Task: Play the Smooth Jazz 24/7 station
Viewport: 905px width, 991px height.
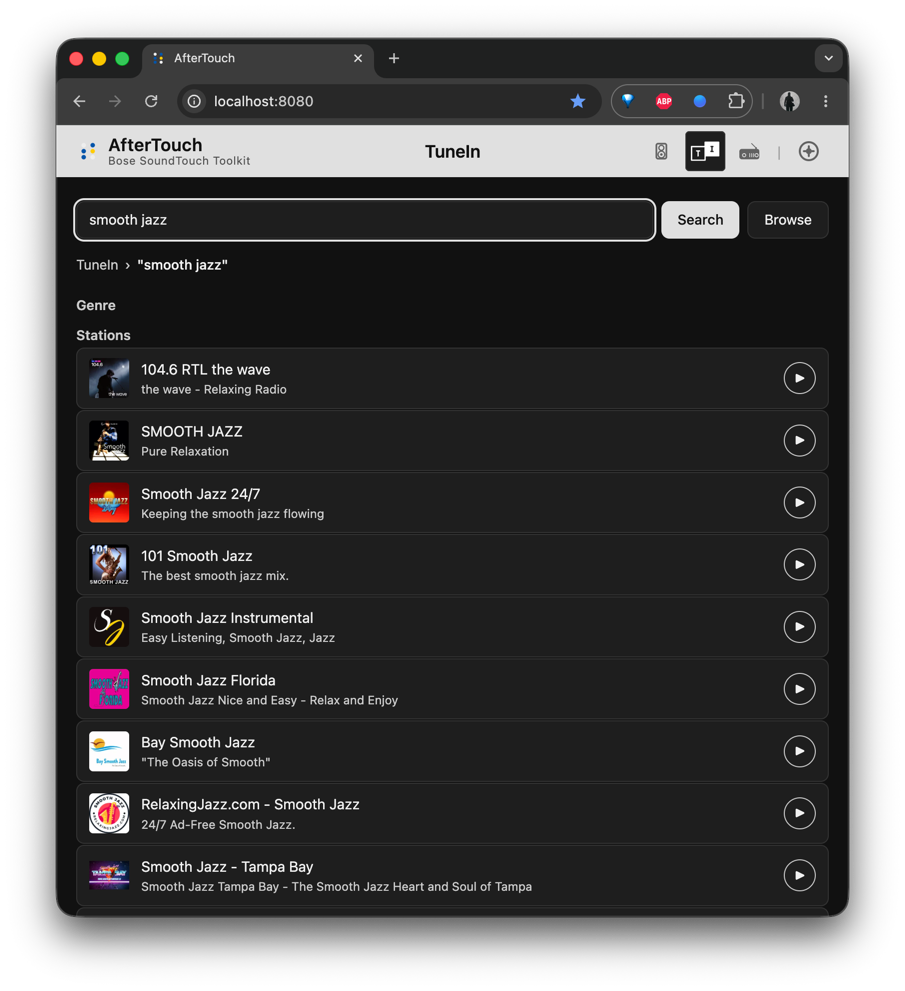Action: [799, 502]
